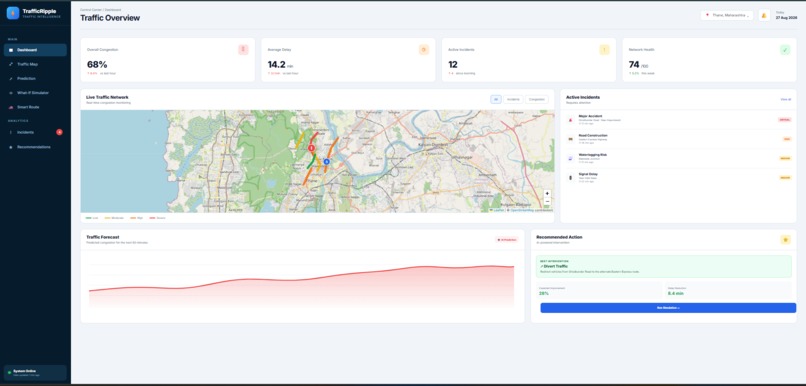Screen dimensions: 806x386
Task: Select the All map filter
Action: pyautogui.click(x=496, y=99)
